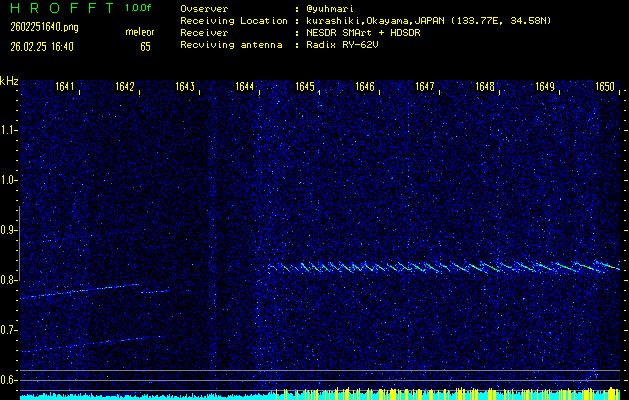Click the meteor count value 65
The image size is (629, 400).
click(x=145, y=46)
